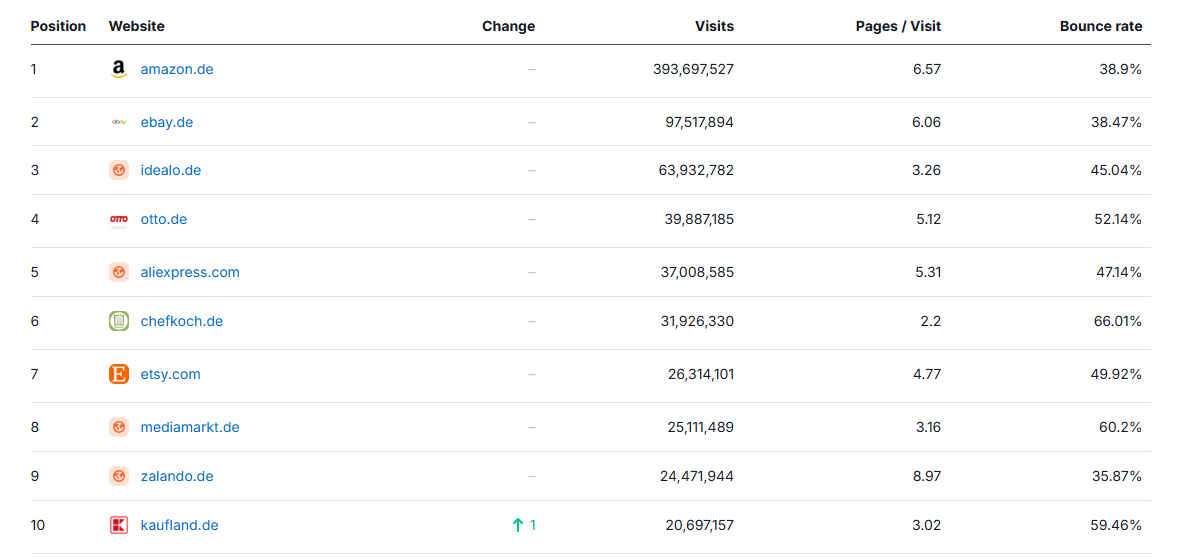Click the Visits column header
This screenshot has height=558, width=1186.
click(x=714, y=26)
